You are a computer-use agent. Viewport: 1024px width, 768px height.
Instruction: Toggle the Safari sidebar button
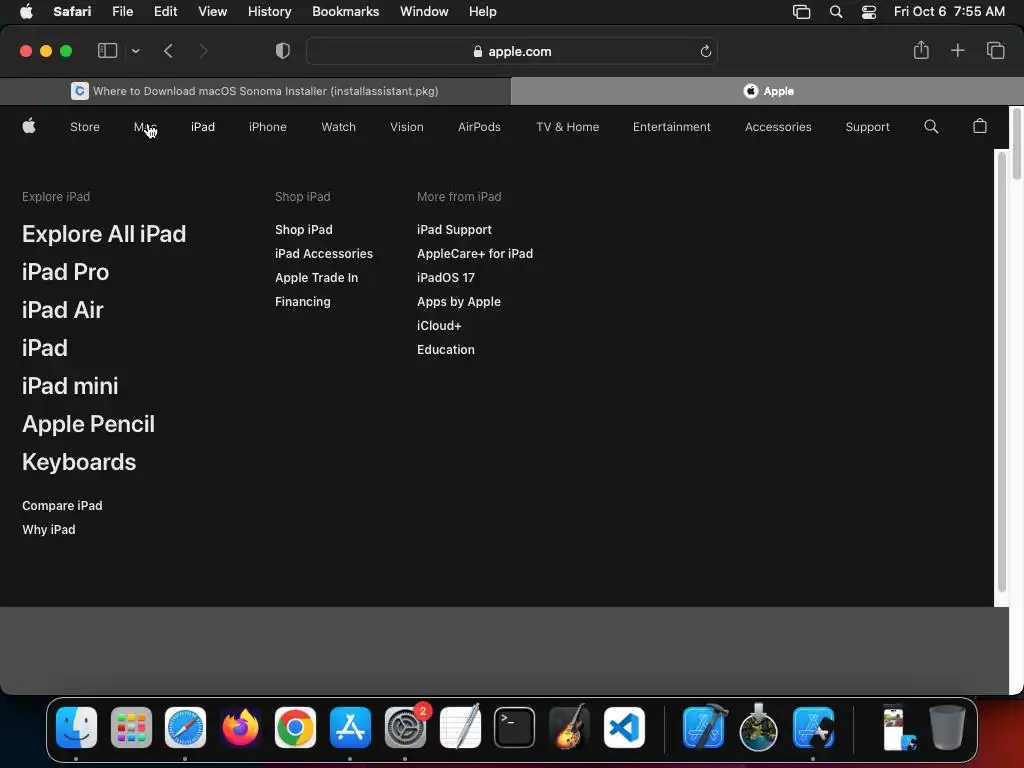pyautogui.click(x=107, y=51)
